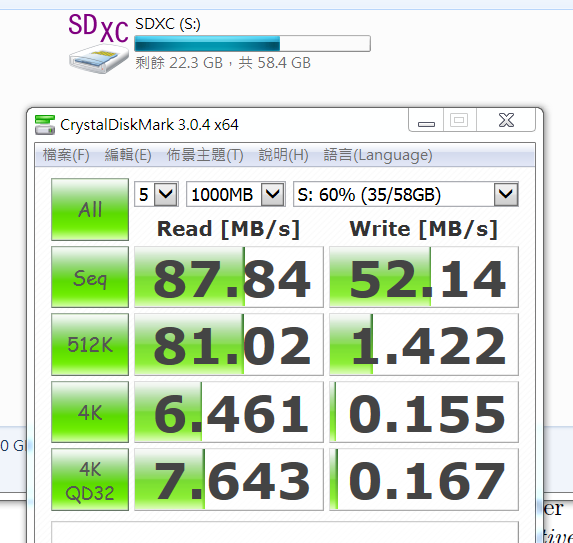Click the 512K write result 1.422
The image size is (573, 543).
coord(424,344)
